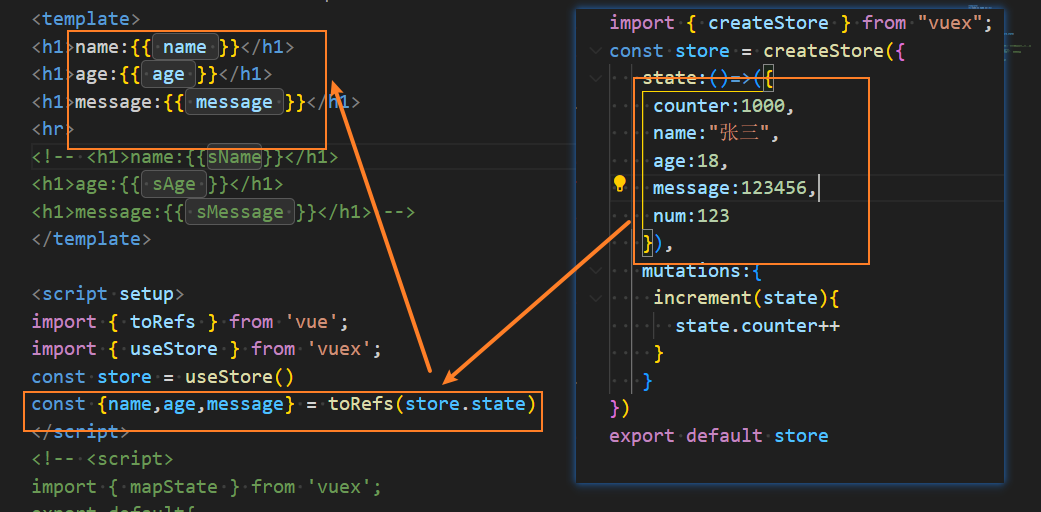The image size is (1041, 512).
Task: Click 'sName' in the commented h1 line
Action: tap(234, 157)
